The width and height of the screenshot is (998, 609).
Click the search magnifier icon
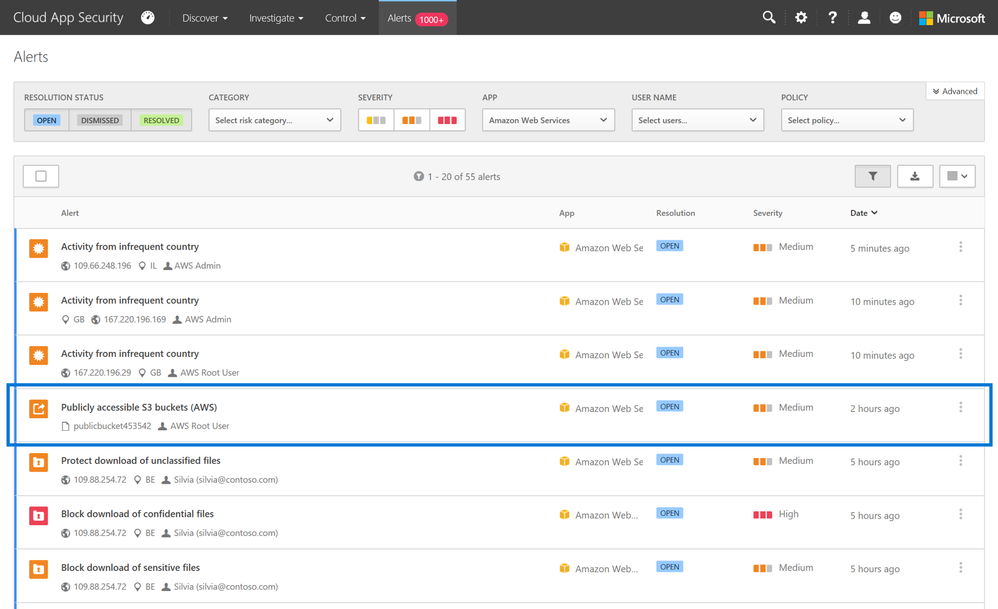coord(769,18)
